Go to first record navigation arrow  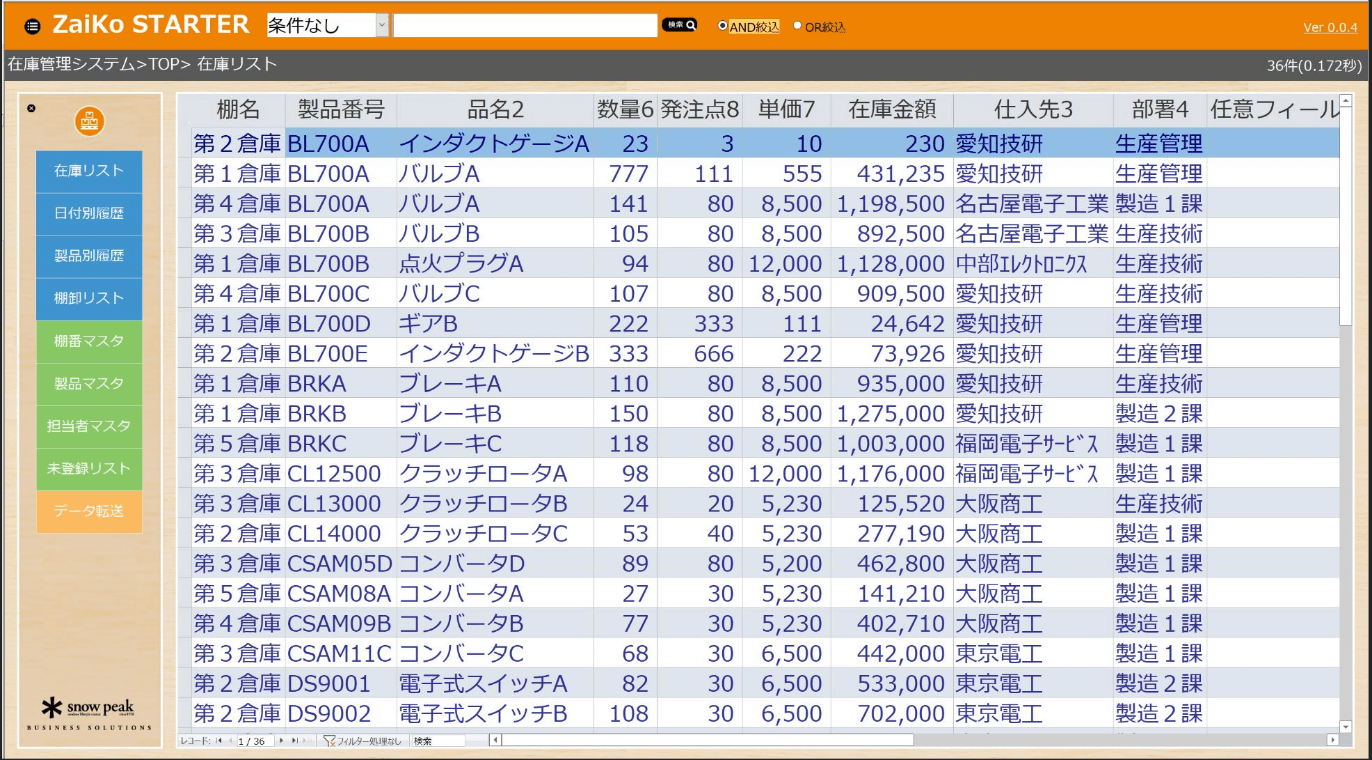point(219,741)
